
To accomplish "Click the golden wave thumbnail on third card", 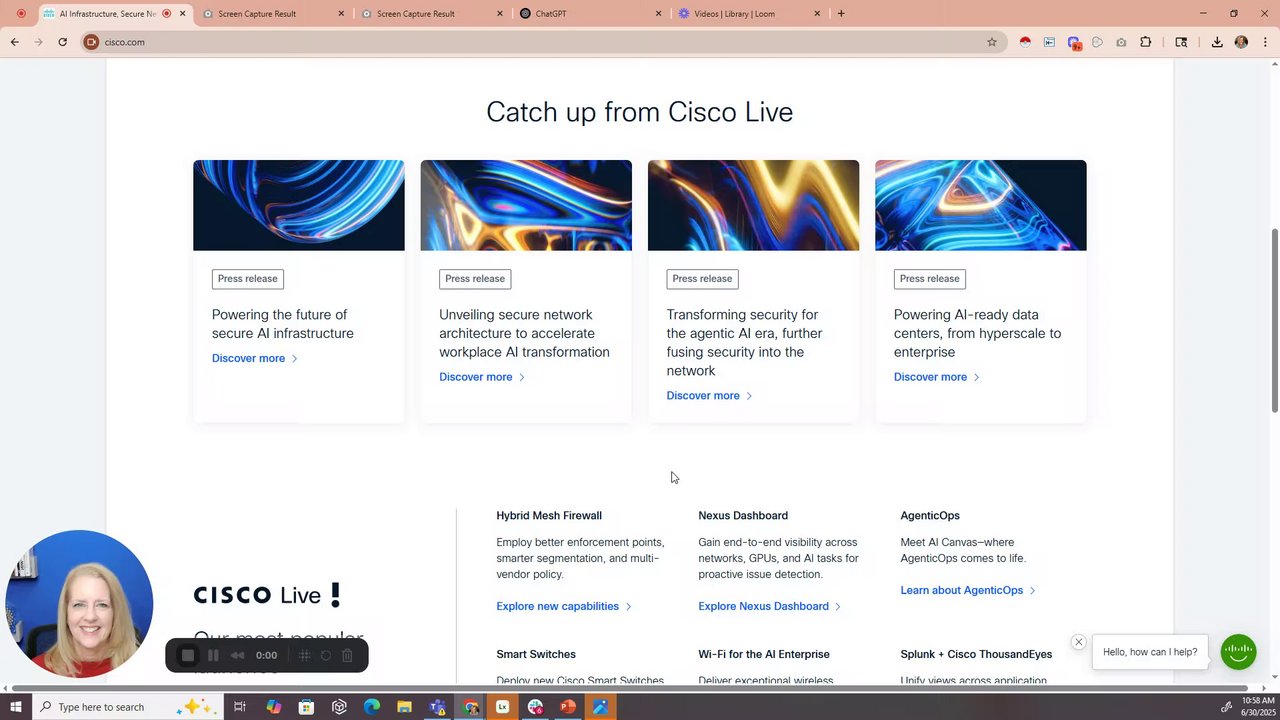I will click(753, 205).
